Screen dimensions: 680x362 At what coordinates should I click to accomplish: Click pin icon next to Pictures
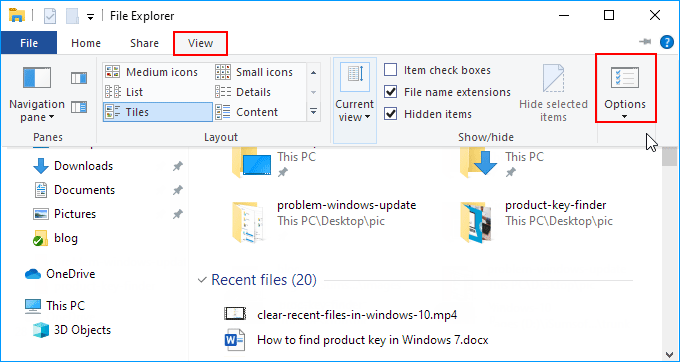point(177,214)
